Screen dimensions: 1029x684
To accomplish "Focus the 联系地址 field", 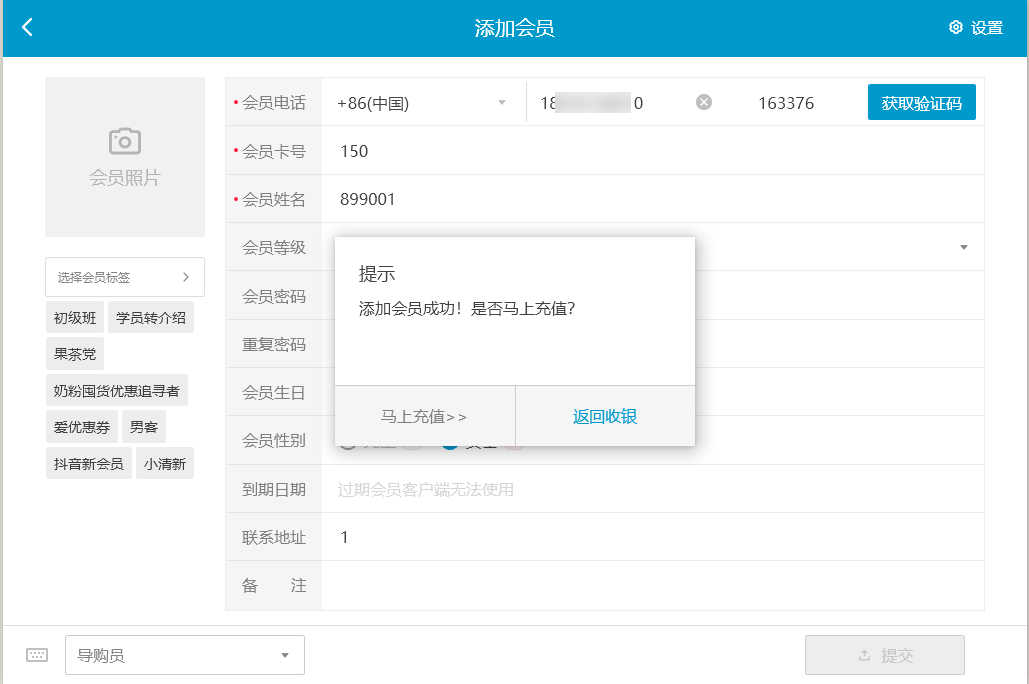I will point(653,537).
